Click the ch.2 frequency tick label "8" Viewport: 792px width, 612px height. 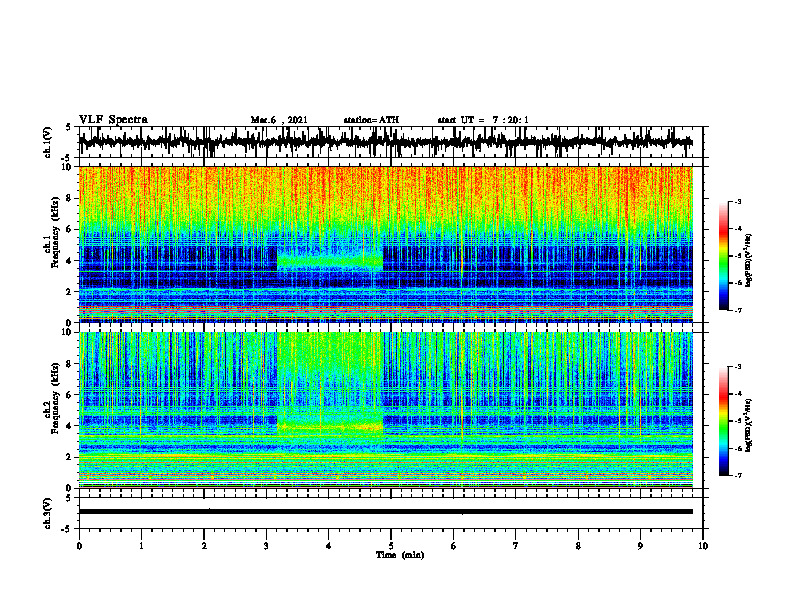point(69,364)
